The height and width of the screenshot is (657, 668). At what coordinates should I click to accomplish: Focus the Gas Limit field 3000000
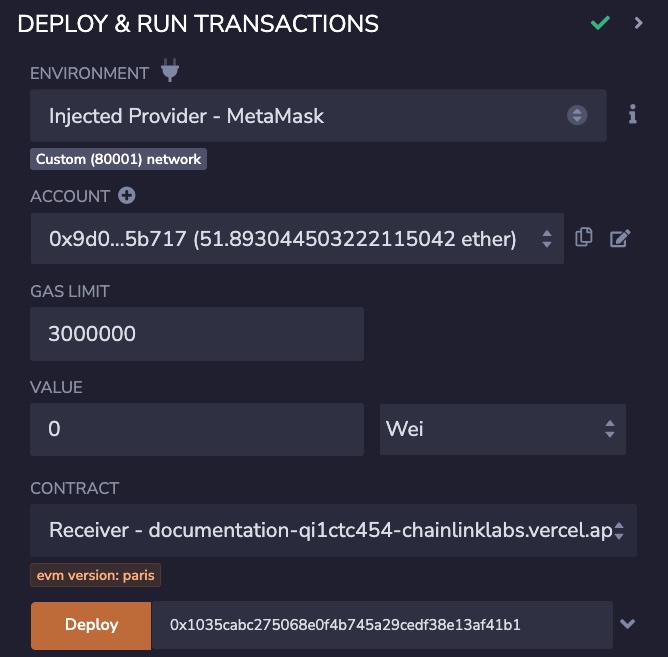click(197, 334)
